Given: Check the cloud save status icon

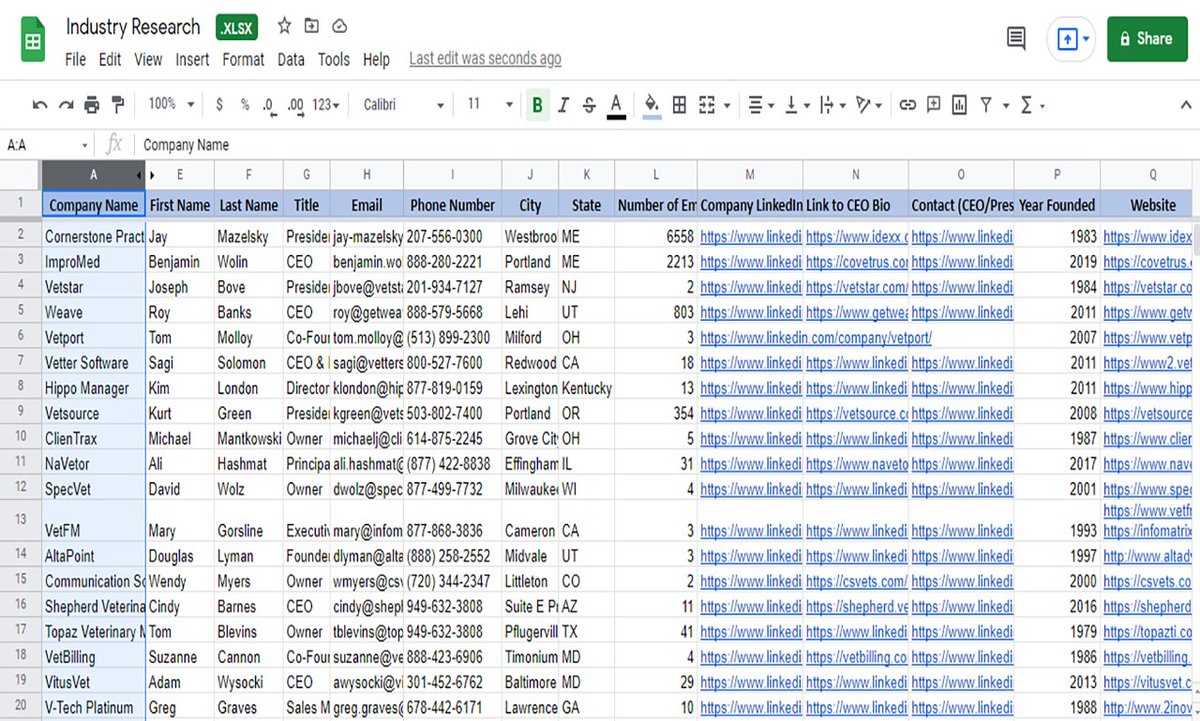Looking at the screenshot, I should pos(340,27).
